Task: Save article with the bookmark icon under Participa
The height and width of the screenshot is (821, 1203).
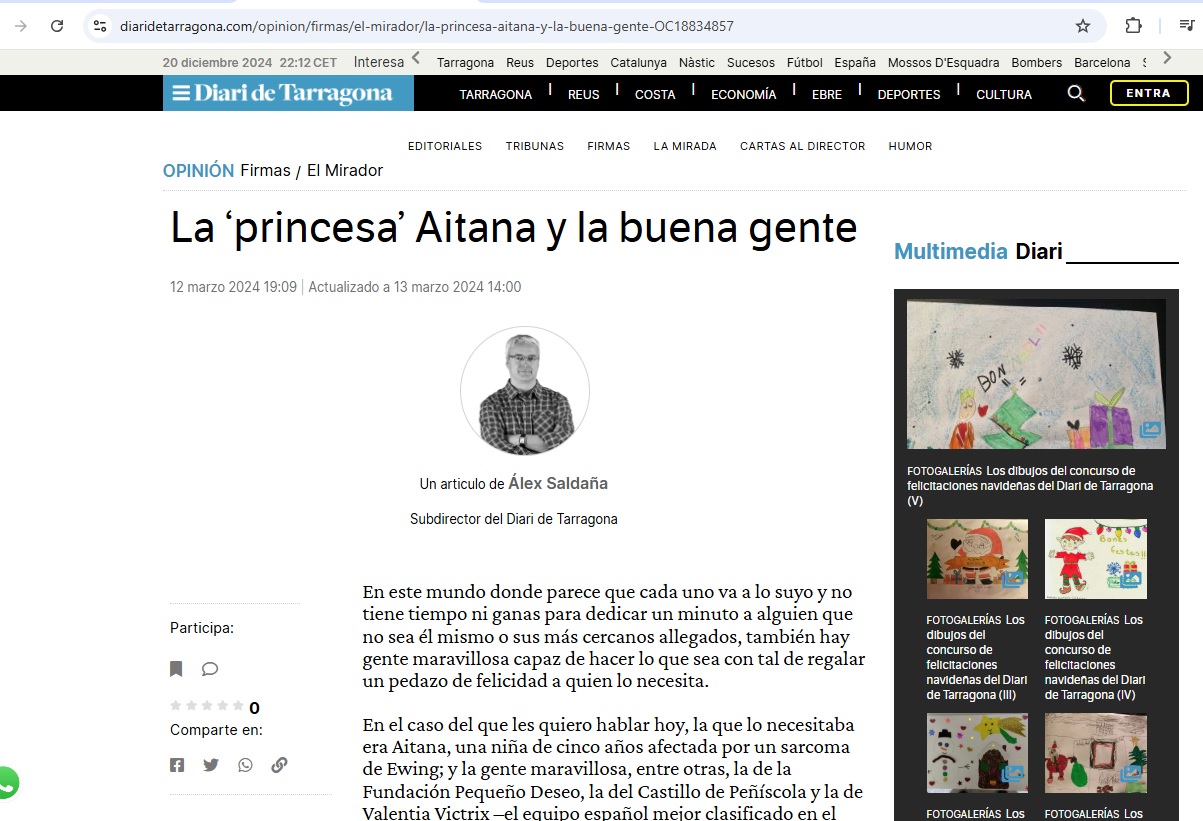Action: (x=176, y=669)
